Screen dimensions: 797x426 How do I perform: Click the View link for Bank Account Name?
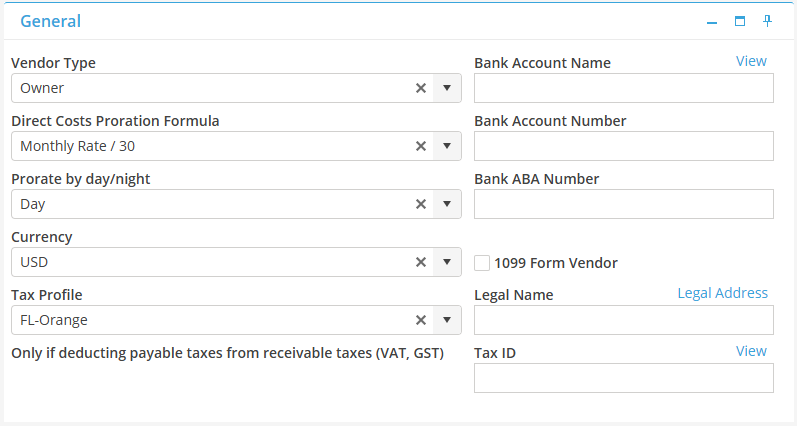(x=751, y=61)
